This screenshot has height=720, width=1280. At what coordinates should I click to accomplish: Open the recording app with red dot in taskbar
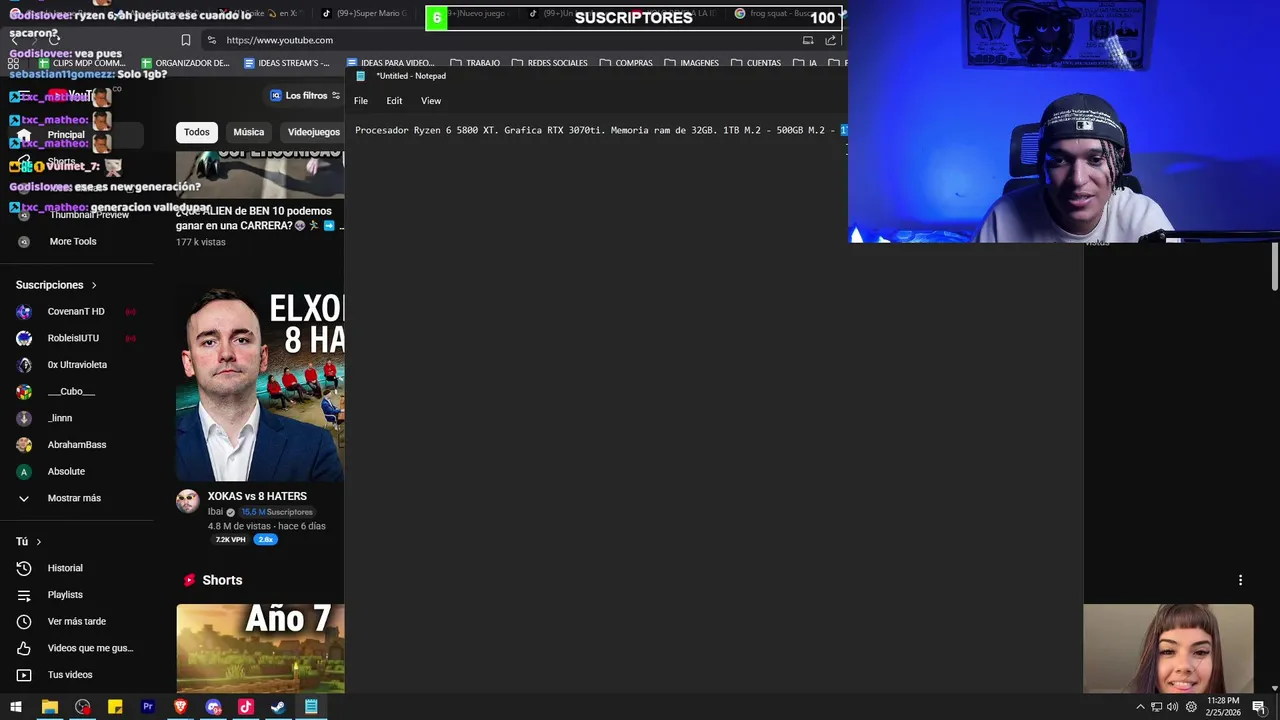(82, 707)
